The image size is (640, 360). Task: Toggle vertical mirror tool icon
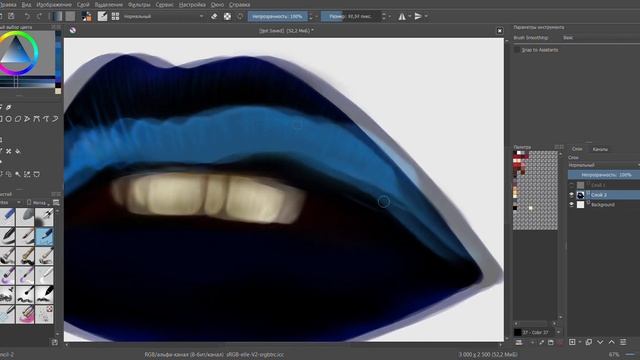click(418, 16)
